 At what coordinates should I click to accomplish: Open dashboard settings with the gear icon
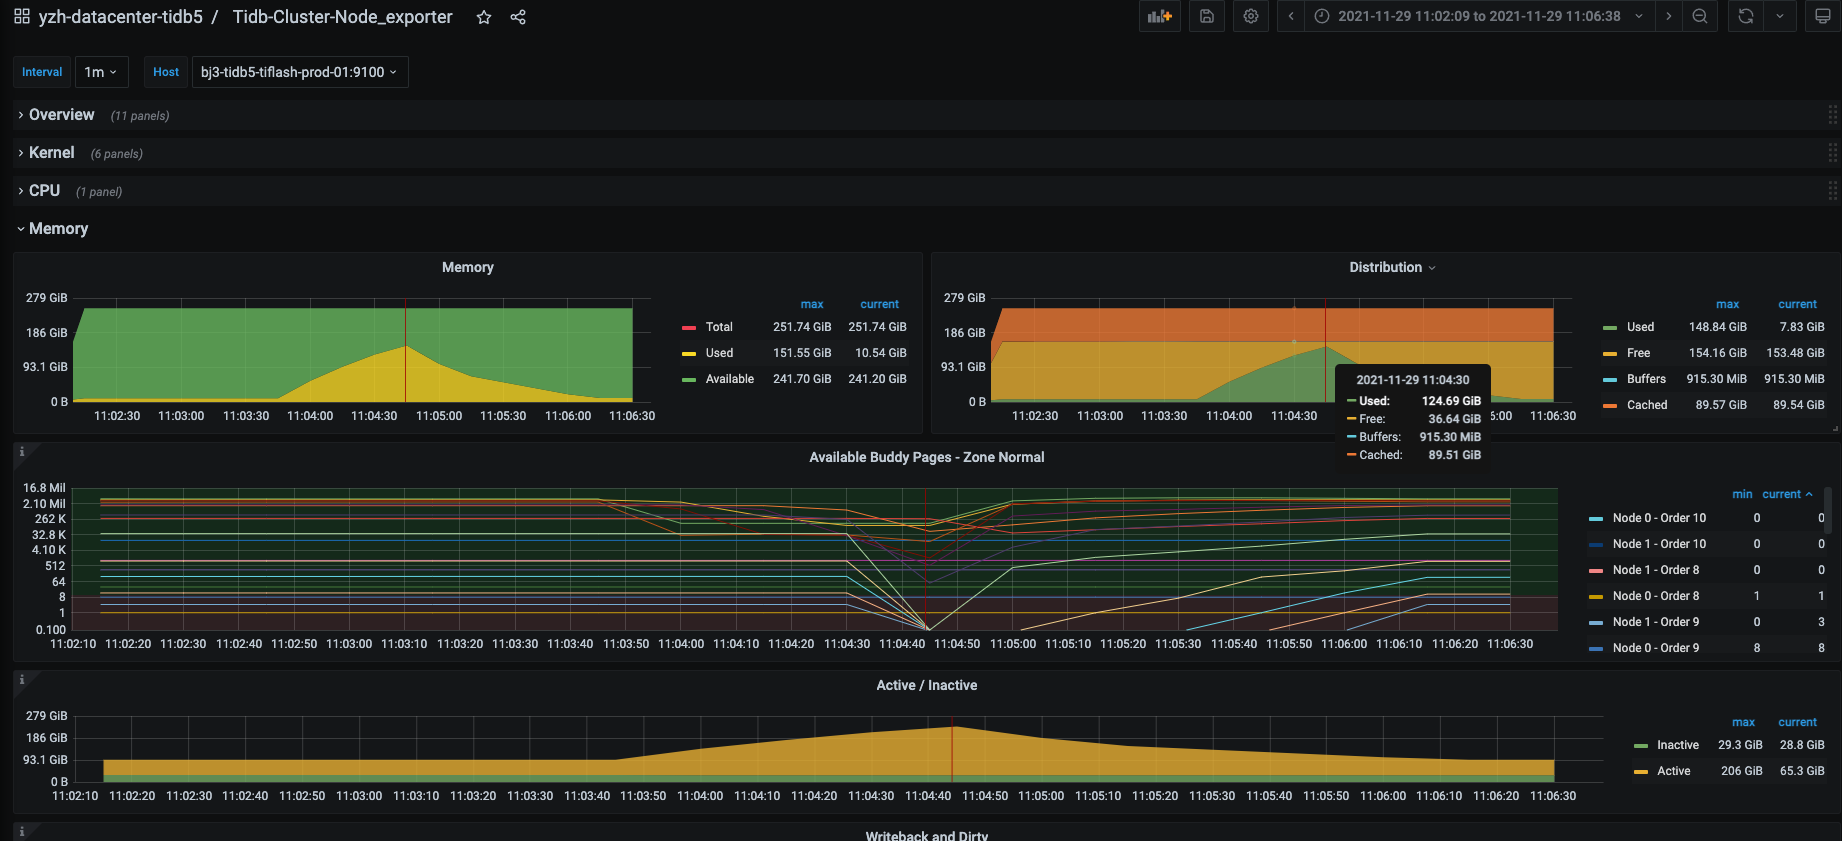click(1250, 16)
